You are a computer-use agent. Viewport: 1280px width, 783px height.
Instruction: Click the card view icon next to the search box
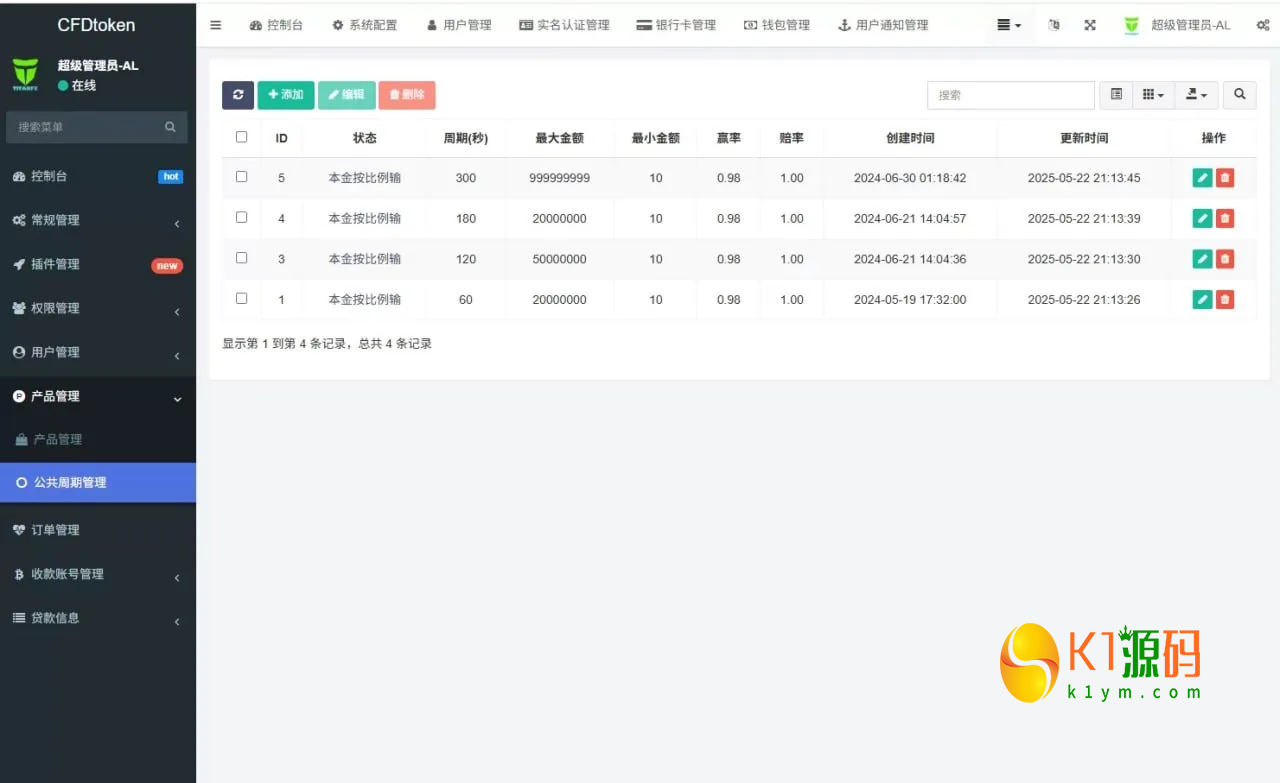click(x=1116, y=95)
